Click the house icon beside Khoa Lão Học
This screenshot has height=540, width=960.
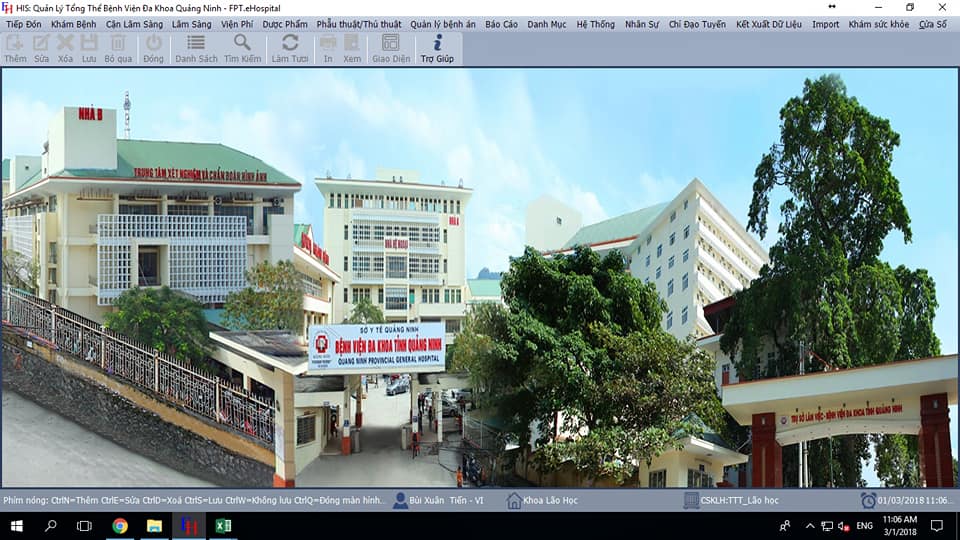pos(514,500)
